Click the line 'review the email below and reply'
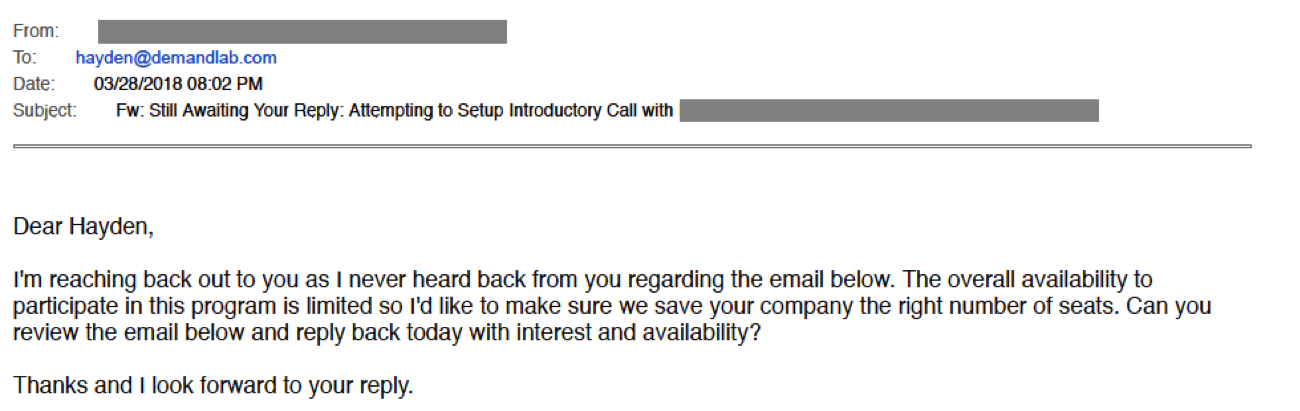Viewport: 1300px width, 411px height. (x=389, y=332)
